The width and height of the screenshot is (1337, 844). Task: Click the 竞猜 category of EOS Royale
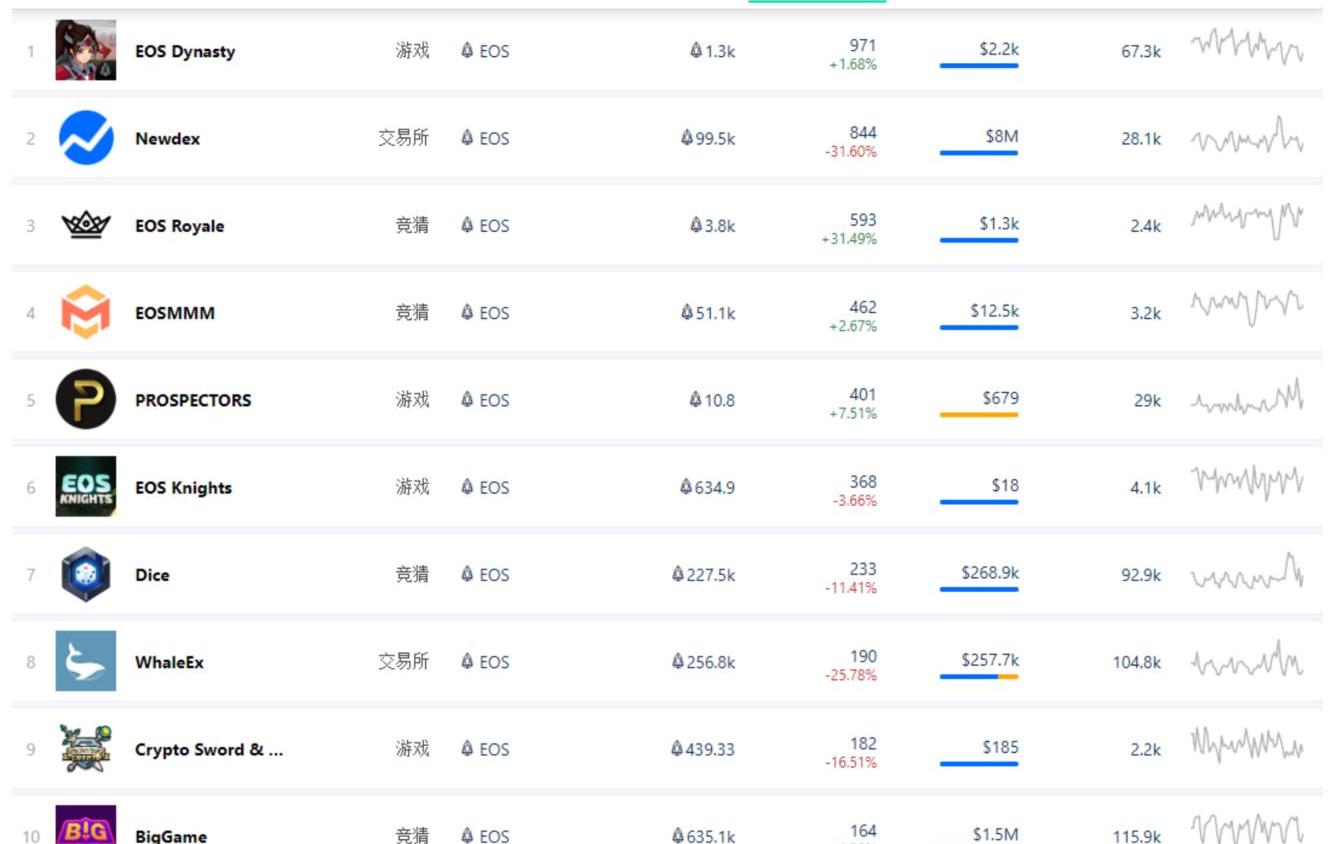click(412, 225)
